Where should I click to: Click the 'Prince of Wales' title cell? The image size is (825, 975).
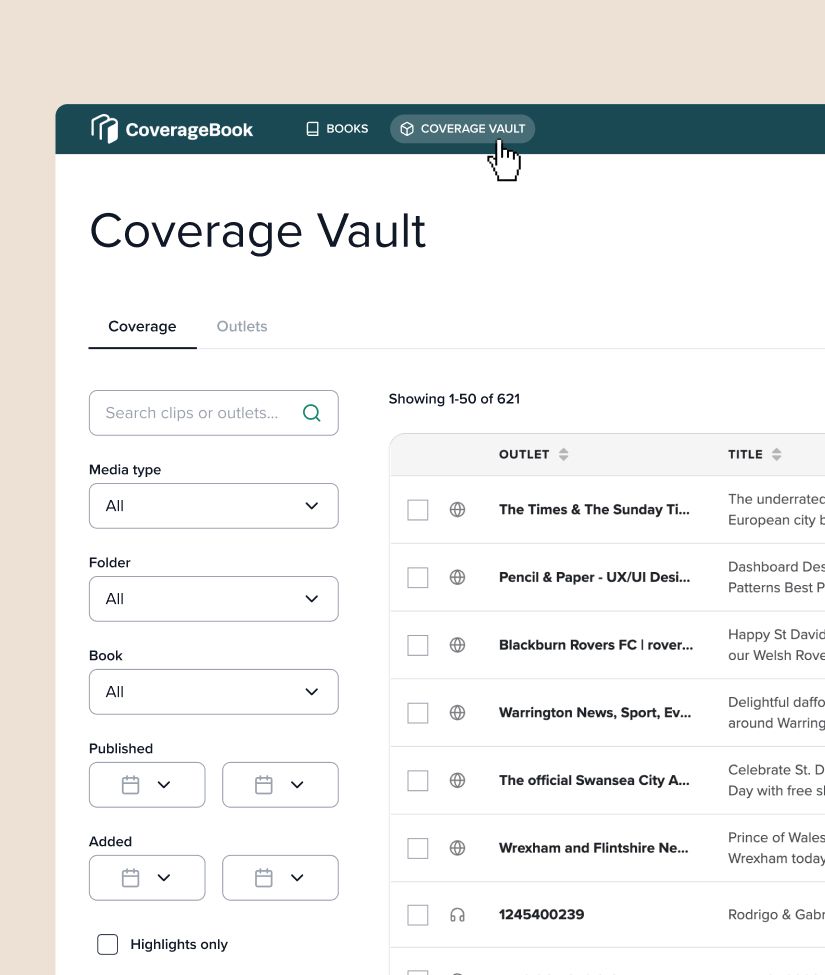[777, 848]
